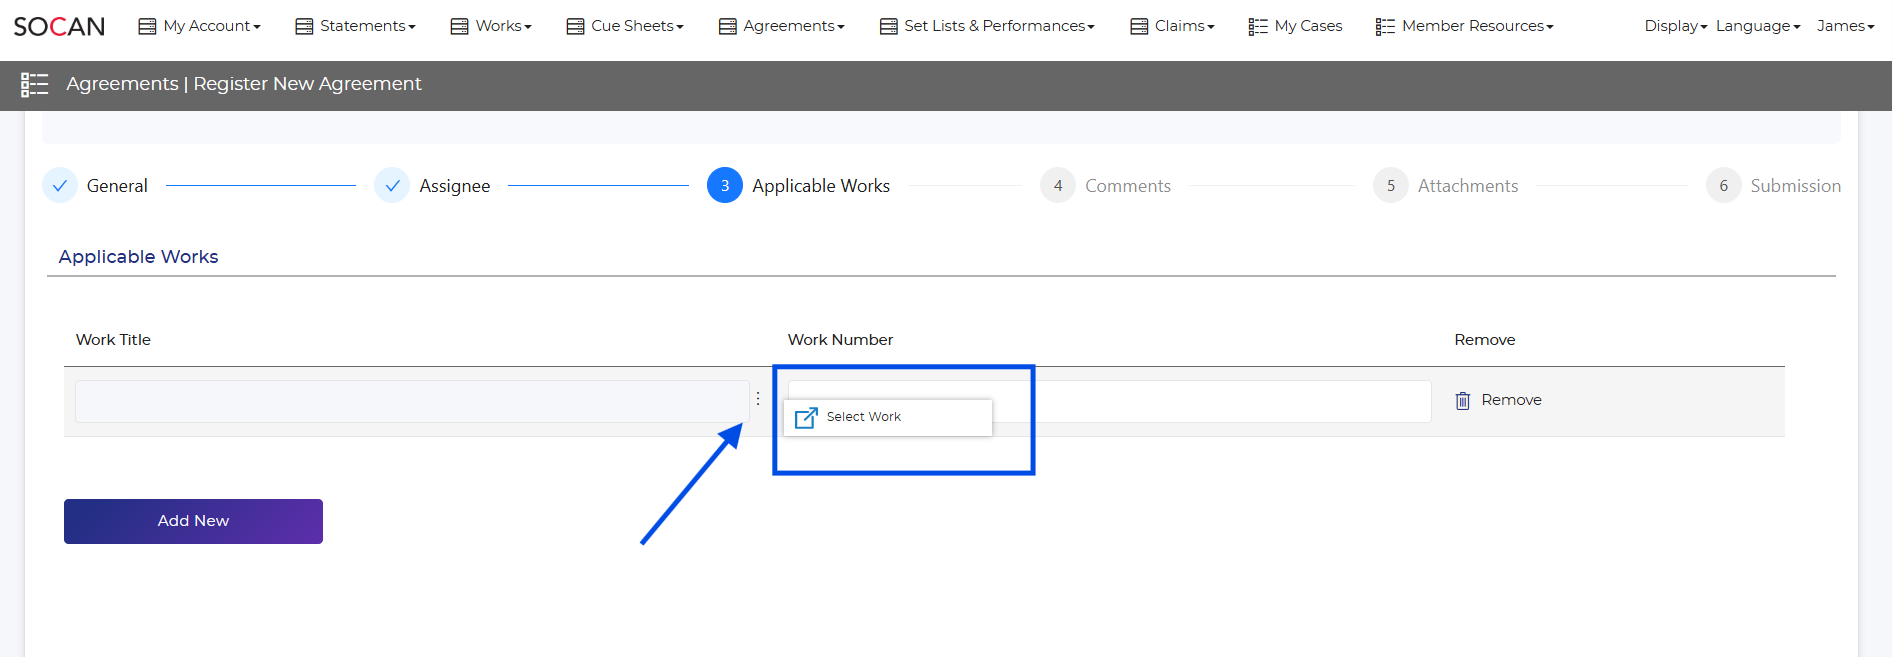Open the Statements dropdown menu

pos(356,26)
